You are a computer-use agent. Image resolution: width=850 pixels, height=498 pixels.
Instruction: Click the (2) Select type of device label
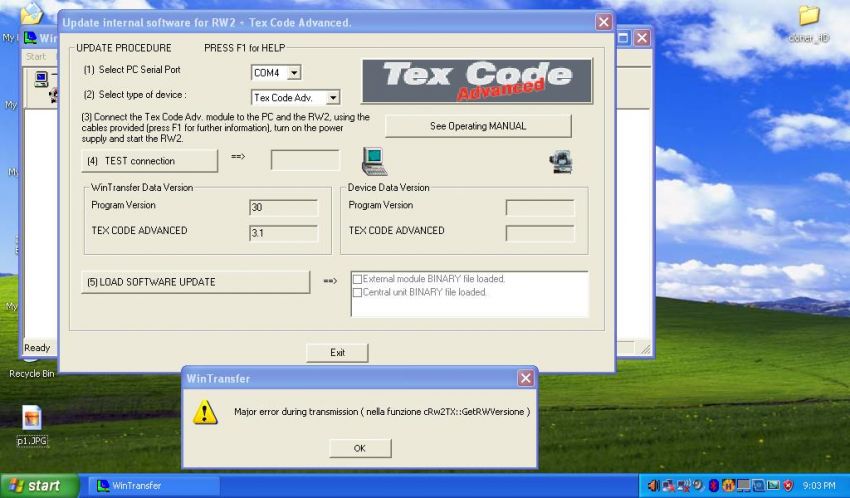tap(135, 94)
